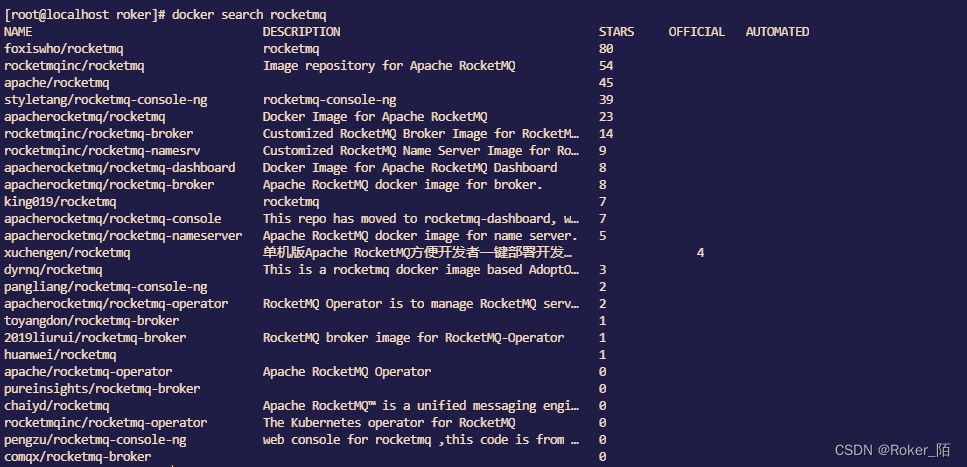The image size is (967, 467).
Task: Click 'Apache RocketMQ docker image for name server.' description
Action: [421, 236]
